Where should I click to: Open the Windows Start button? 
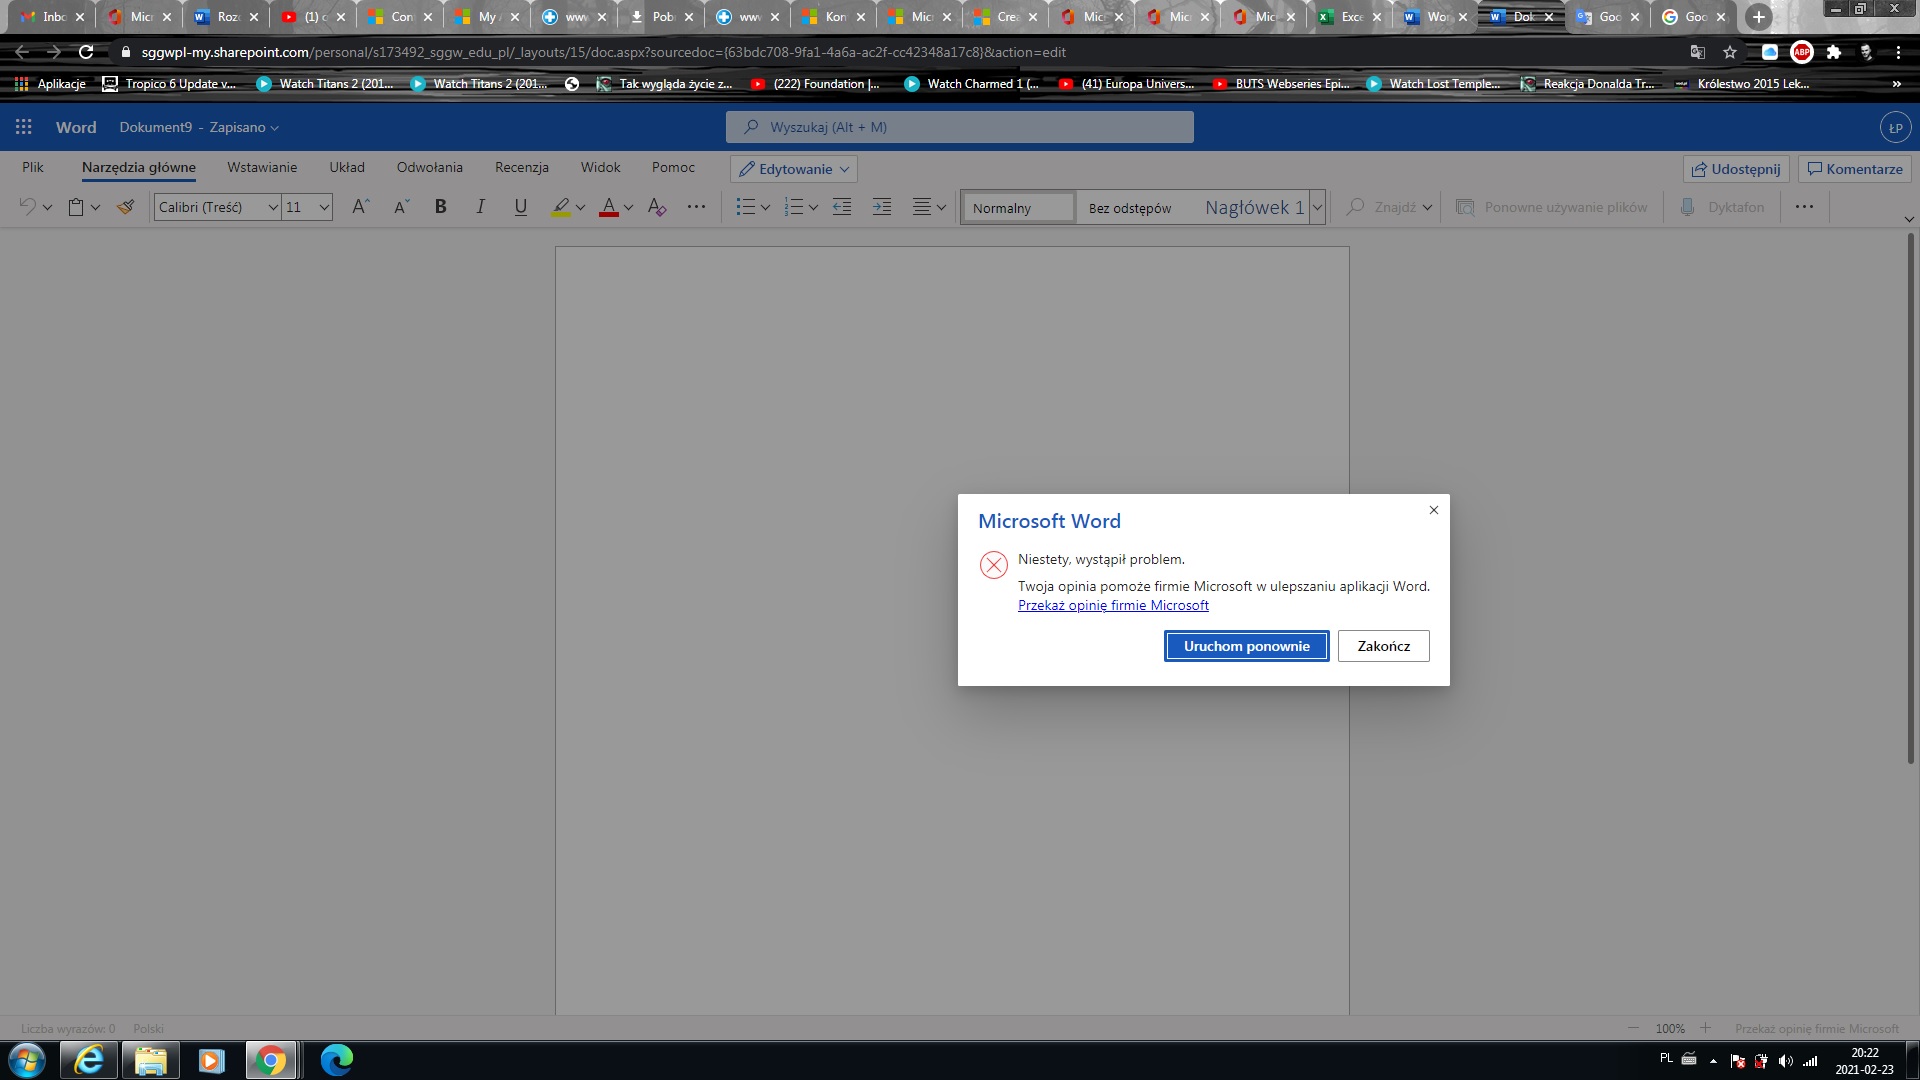tap(27, 1060)
